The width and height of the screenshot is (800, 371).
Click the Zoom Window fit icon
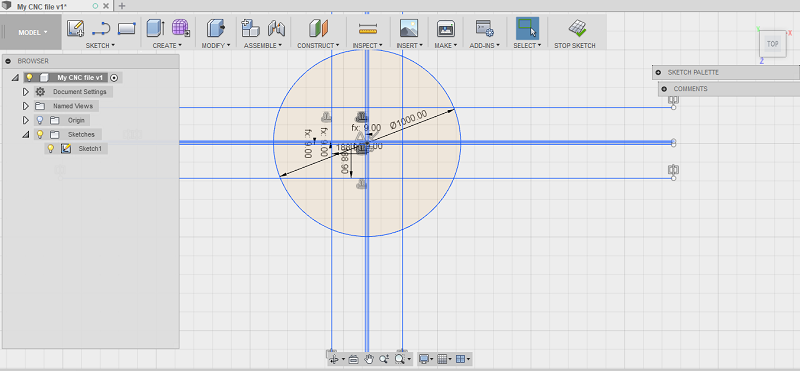point(399,359)
